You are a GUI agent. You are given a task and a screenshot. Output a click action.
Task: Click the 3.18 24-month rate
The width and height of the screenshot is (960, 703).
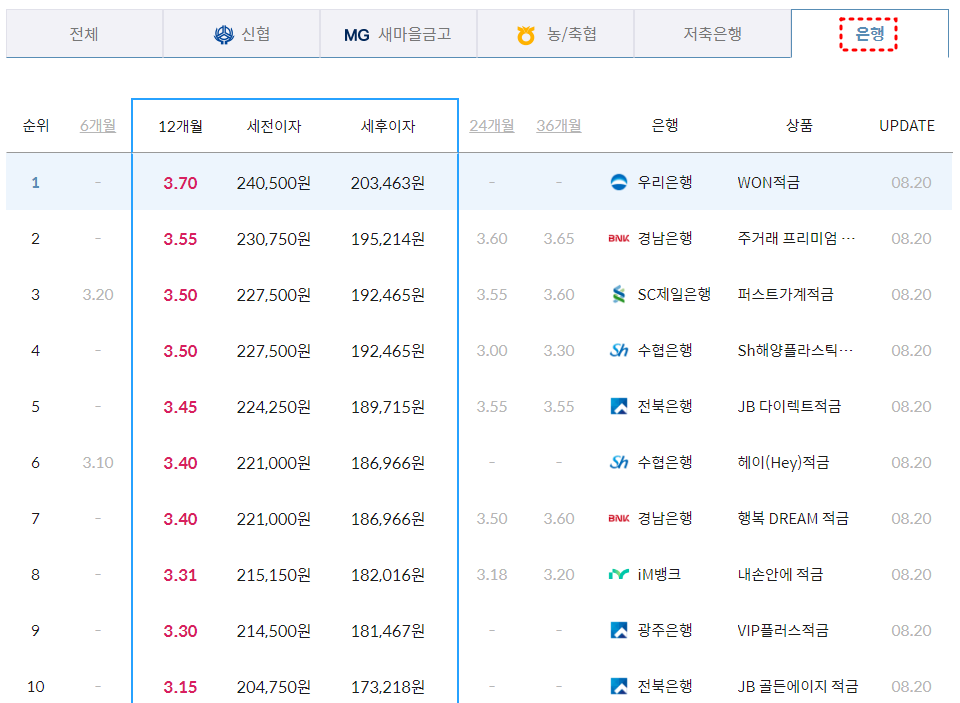click(492, 574)
